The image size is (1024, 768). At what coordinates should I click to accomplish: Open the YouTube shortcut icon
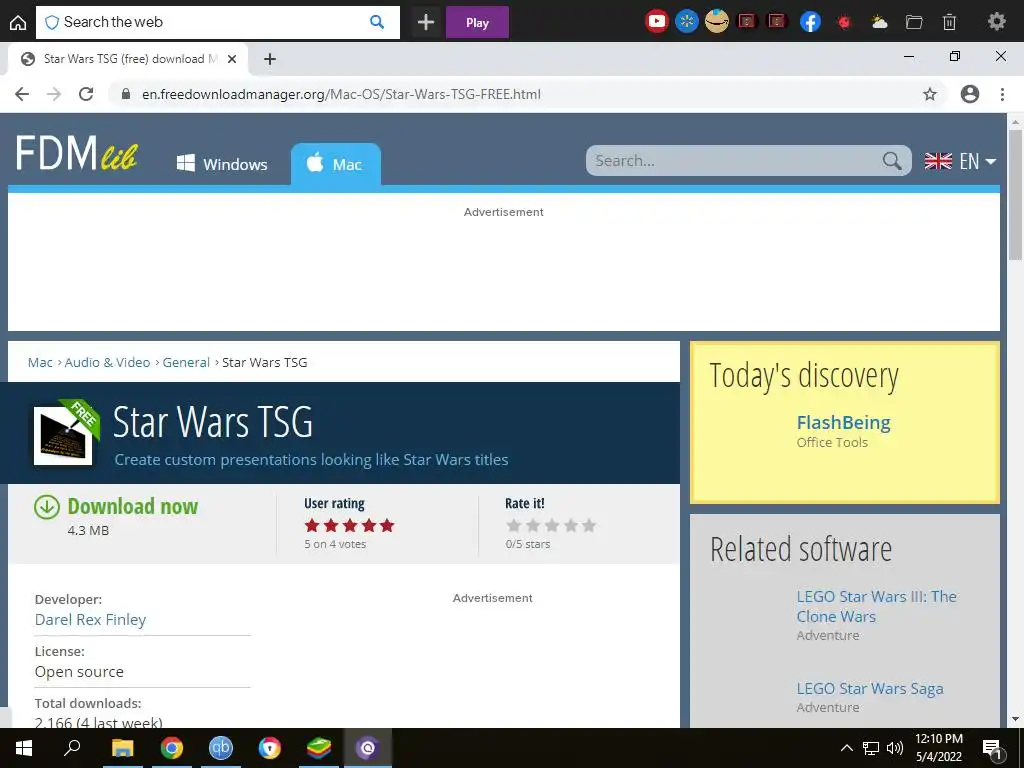(656, 22)
